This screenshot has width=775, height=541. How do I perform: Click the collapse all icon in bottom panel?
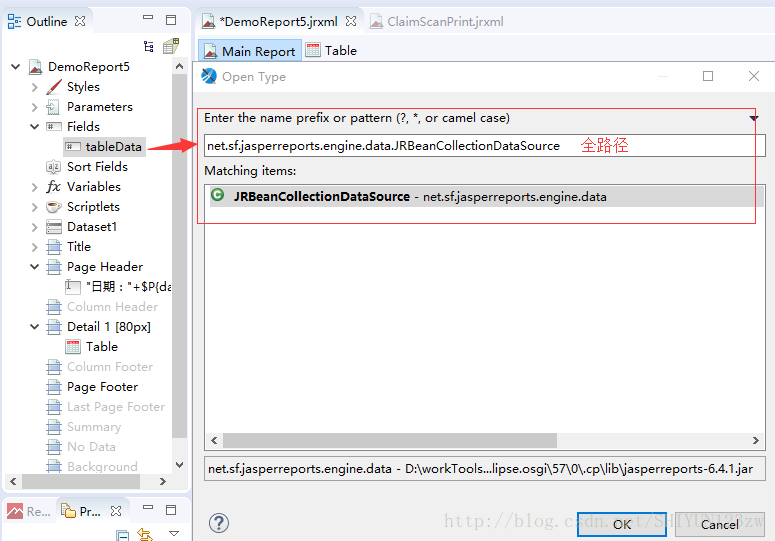click(122, 535)
